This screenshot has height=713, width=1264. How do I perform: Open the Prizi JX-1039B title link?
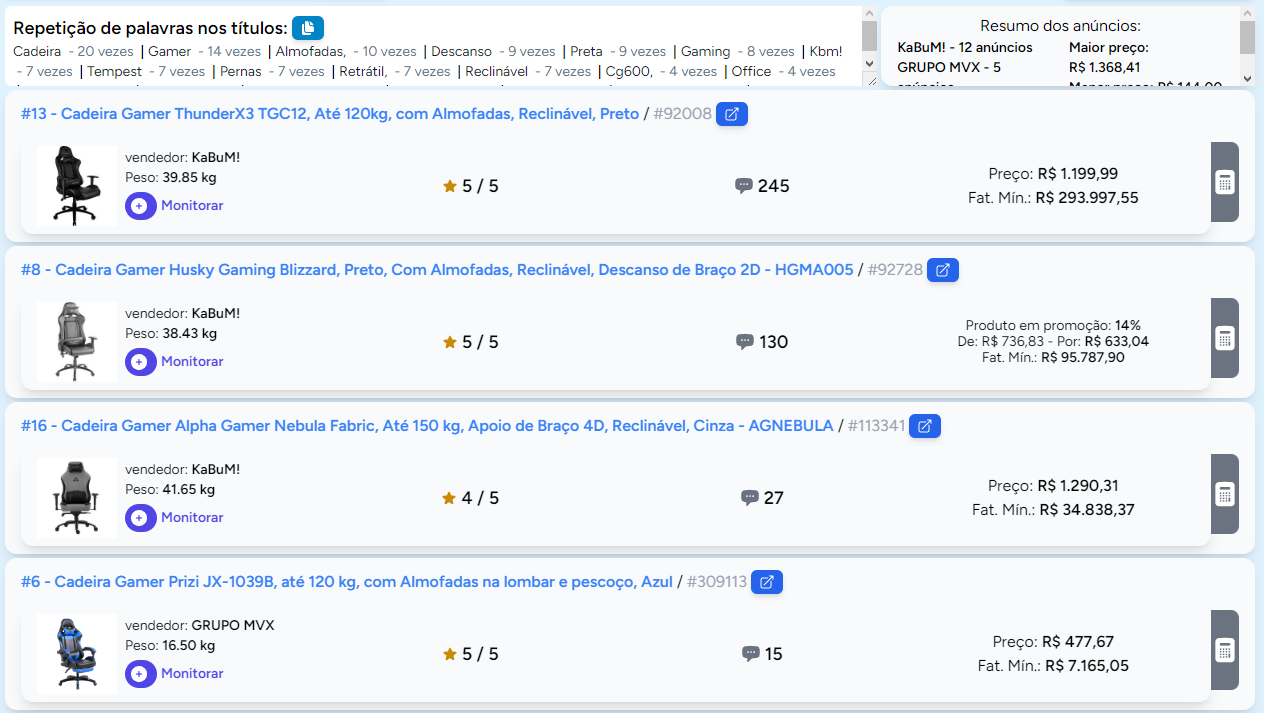pyautogui.click(x=347, y=582)
